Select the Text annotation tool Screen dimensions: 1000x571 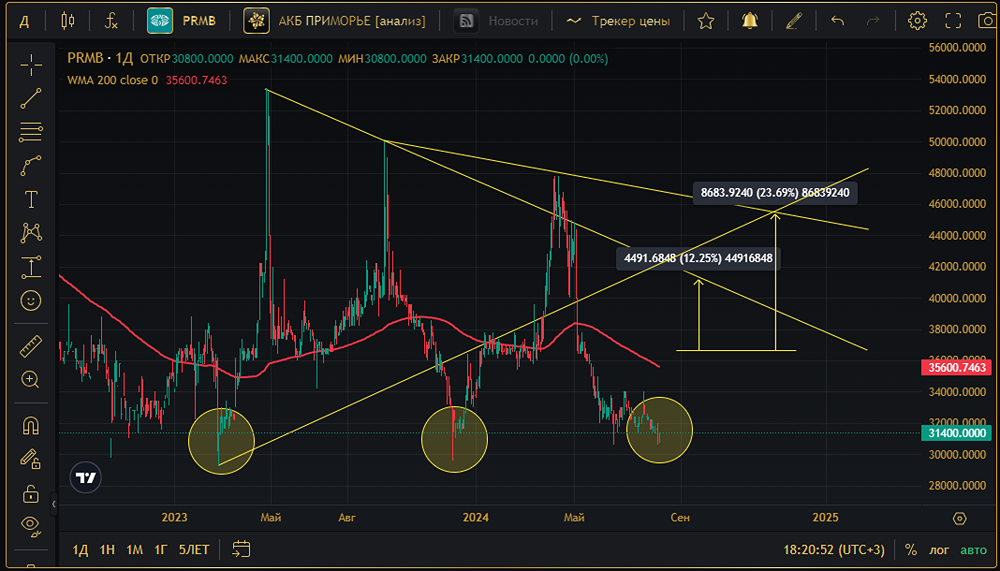[31, 200]
